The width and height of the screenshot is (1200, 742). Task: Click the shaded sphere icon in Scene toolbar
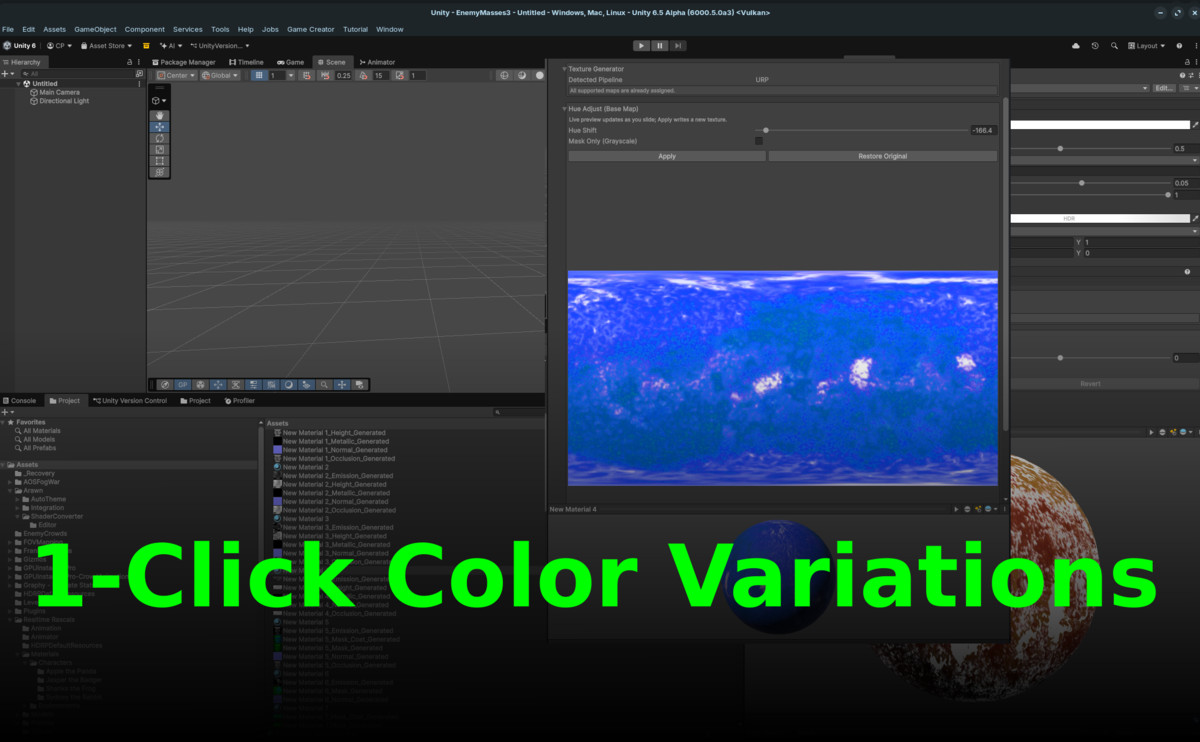point(522,75)
